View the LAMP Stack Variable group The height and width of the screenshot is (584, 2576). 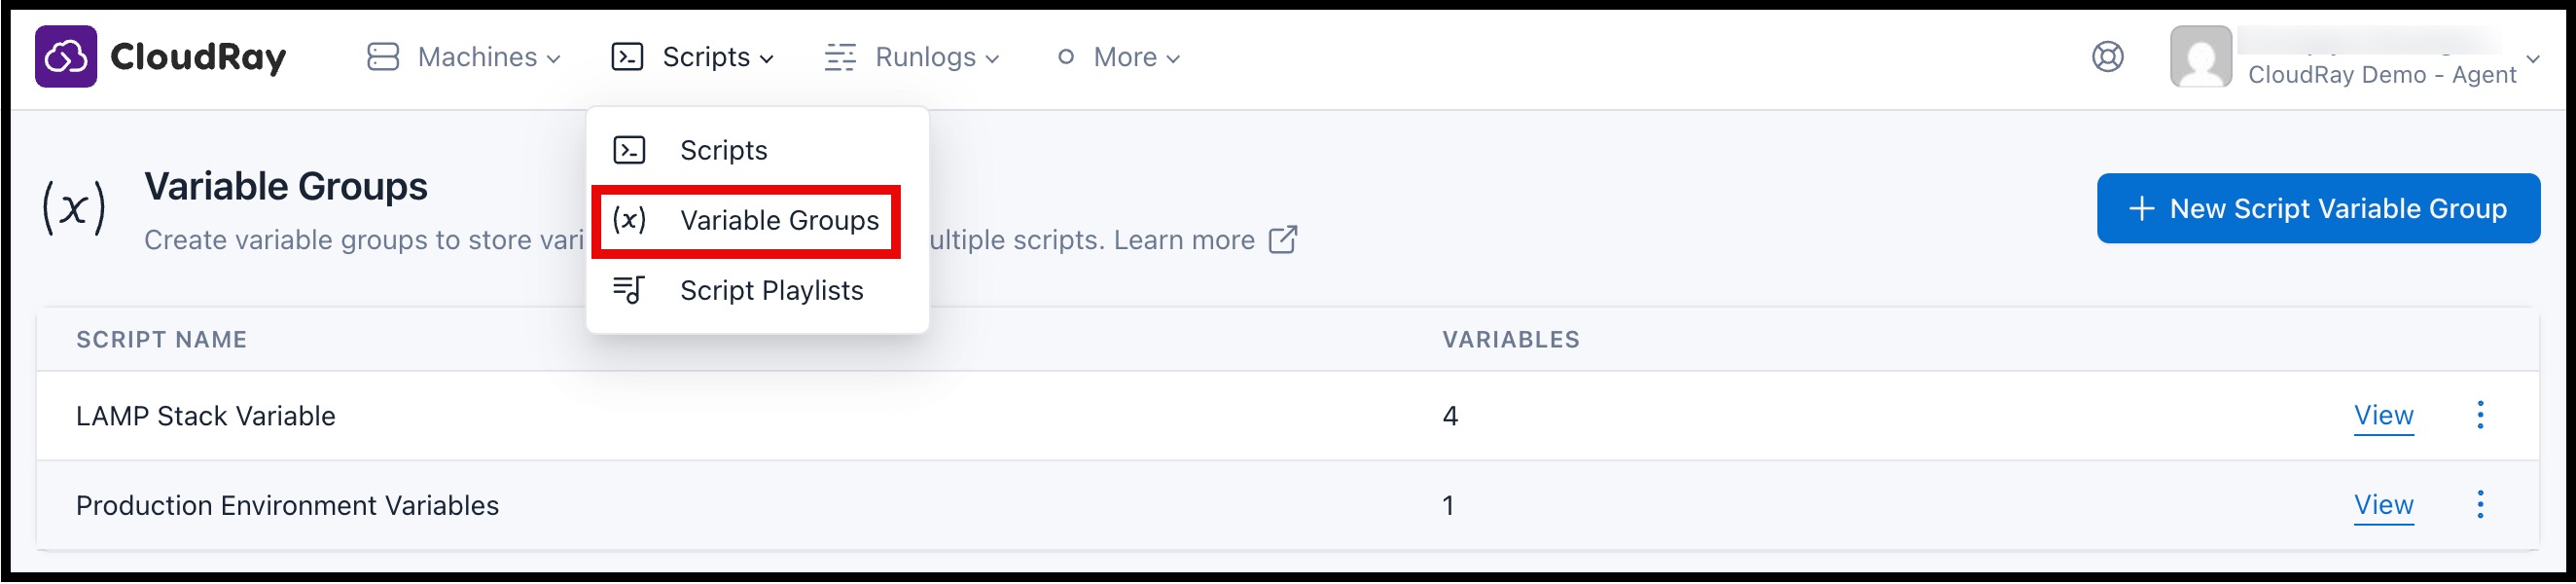click(2384, 415)
